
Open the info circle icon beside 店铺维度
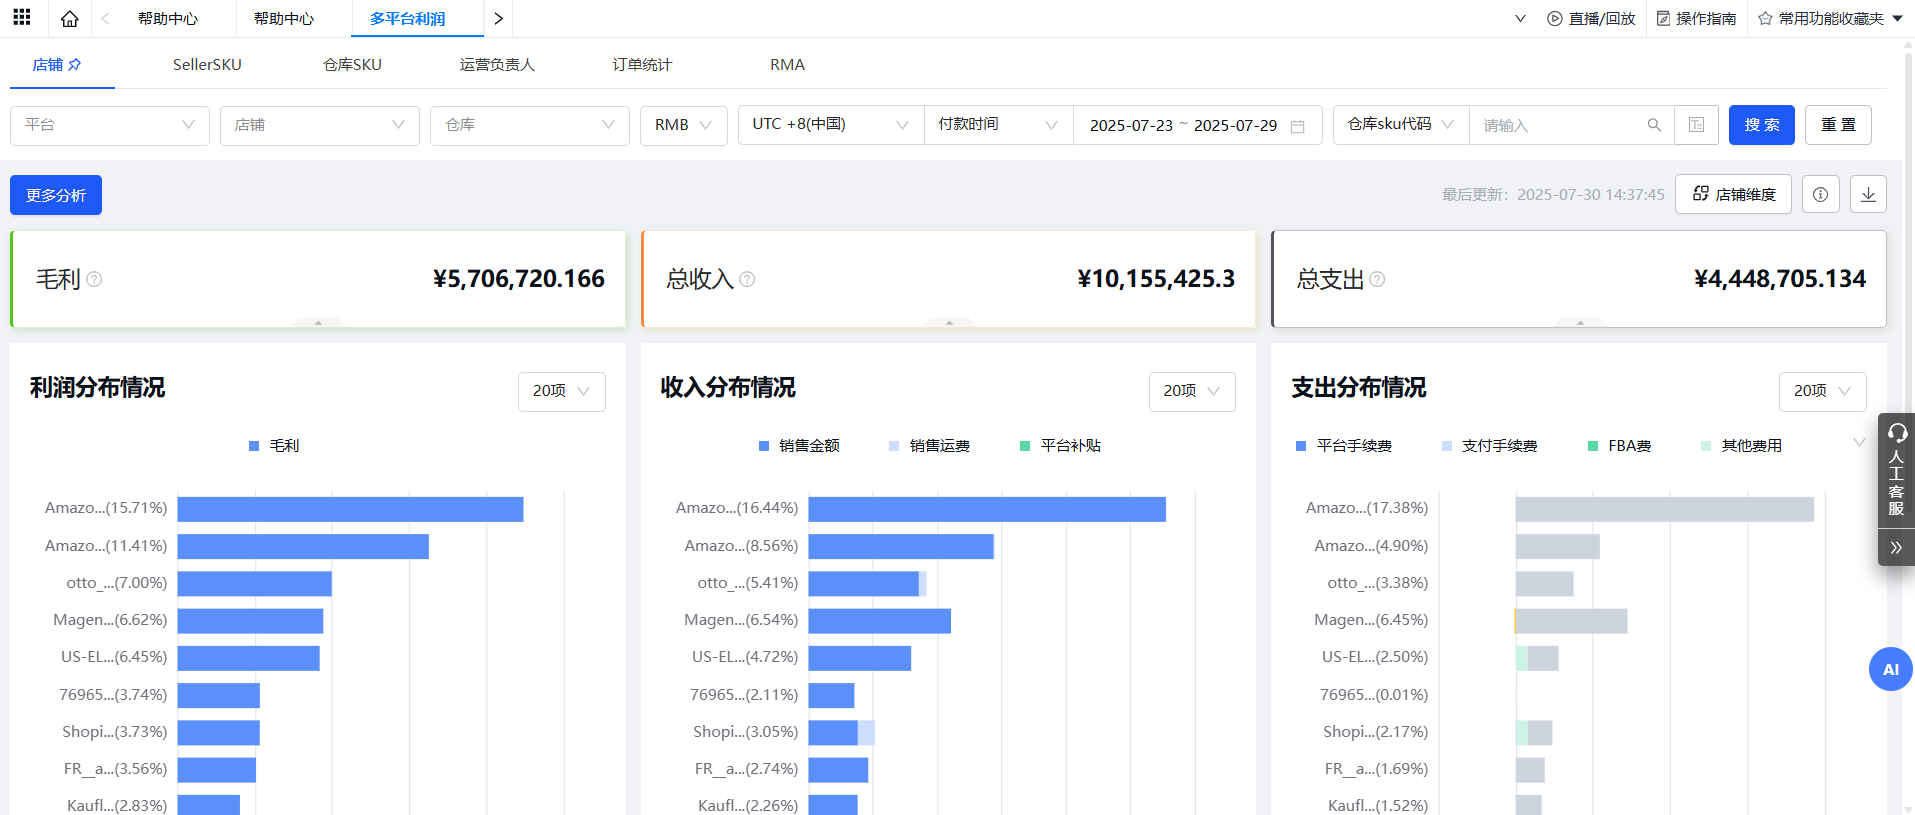click(x=1820, y=194)
